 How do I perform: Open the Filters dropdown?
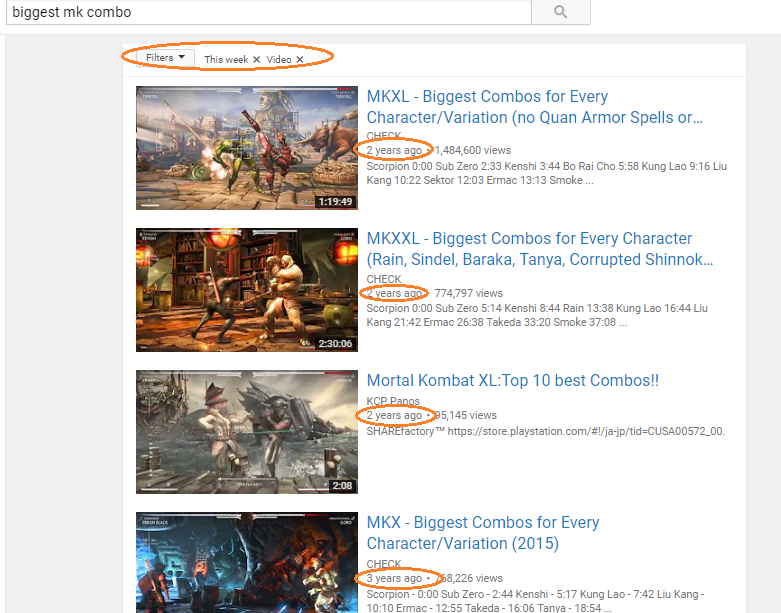click(x=165, y=58)
